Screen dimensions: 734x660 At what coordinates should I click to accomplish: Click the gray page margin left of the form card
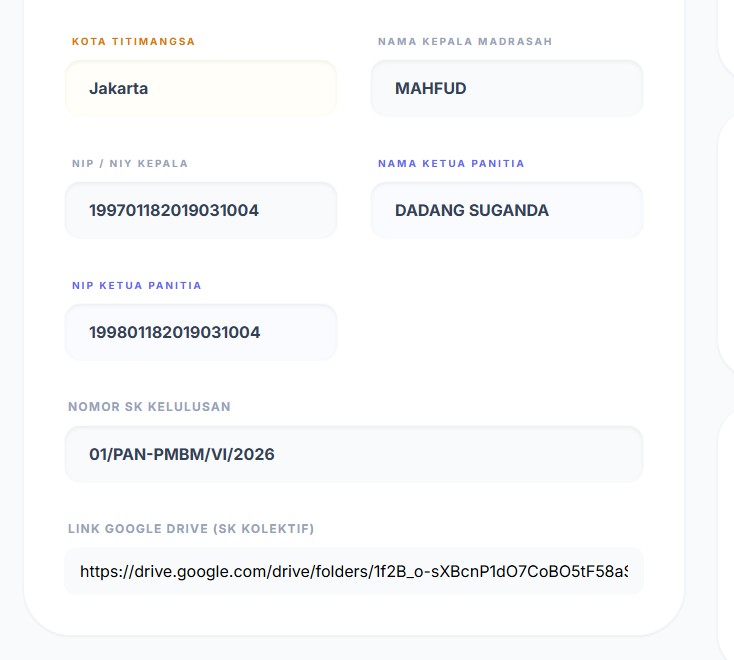(x=11, y=330)
